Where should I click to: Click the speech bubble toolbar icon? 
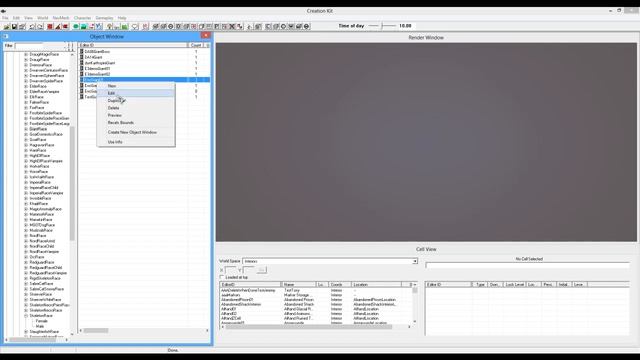tap(135, 27)
